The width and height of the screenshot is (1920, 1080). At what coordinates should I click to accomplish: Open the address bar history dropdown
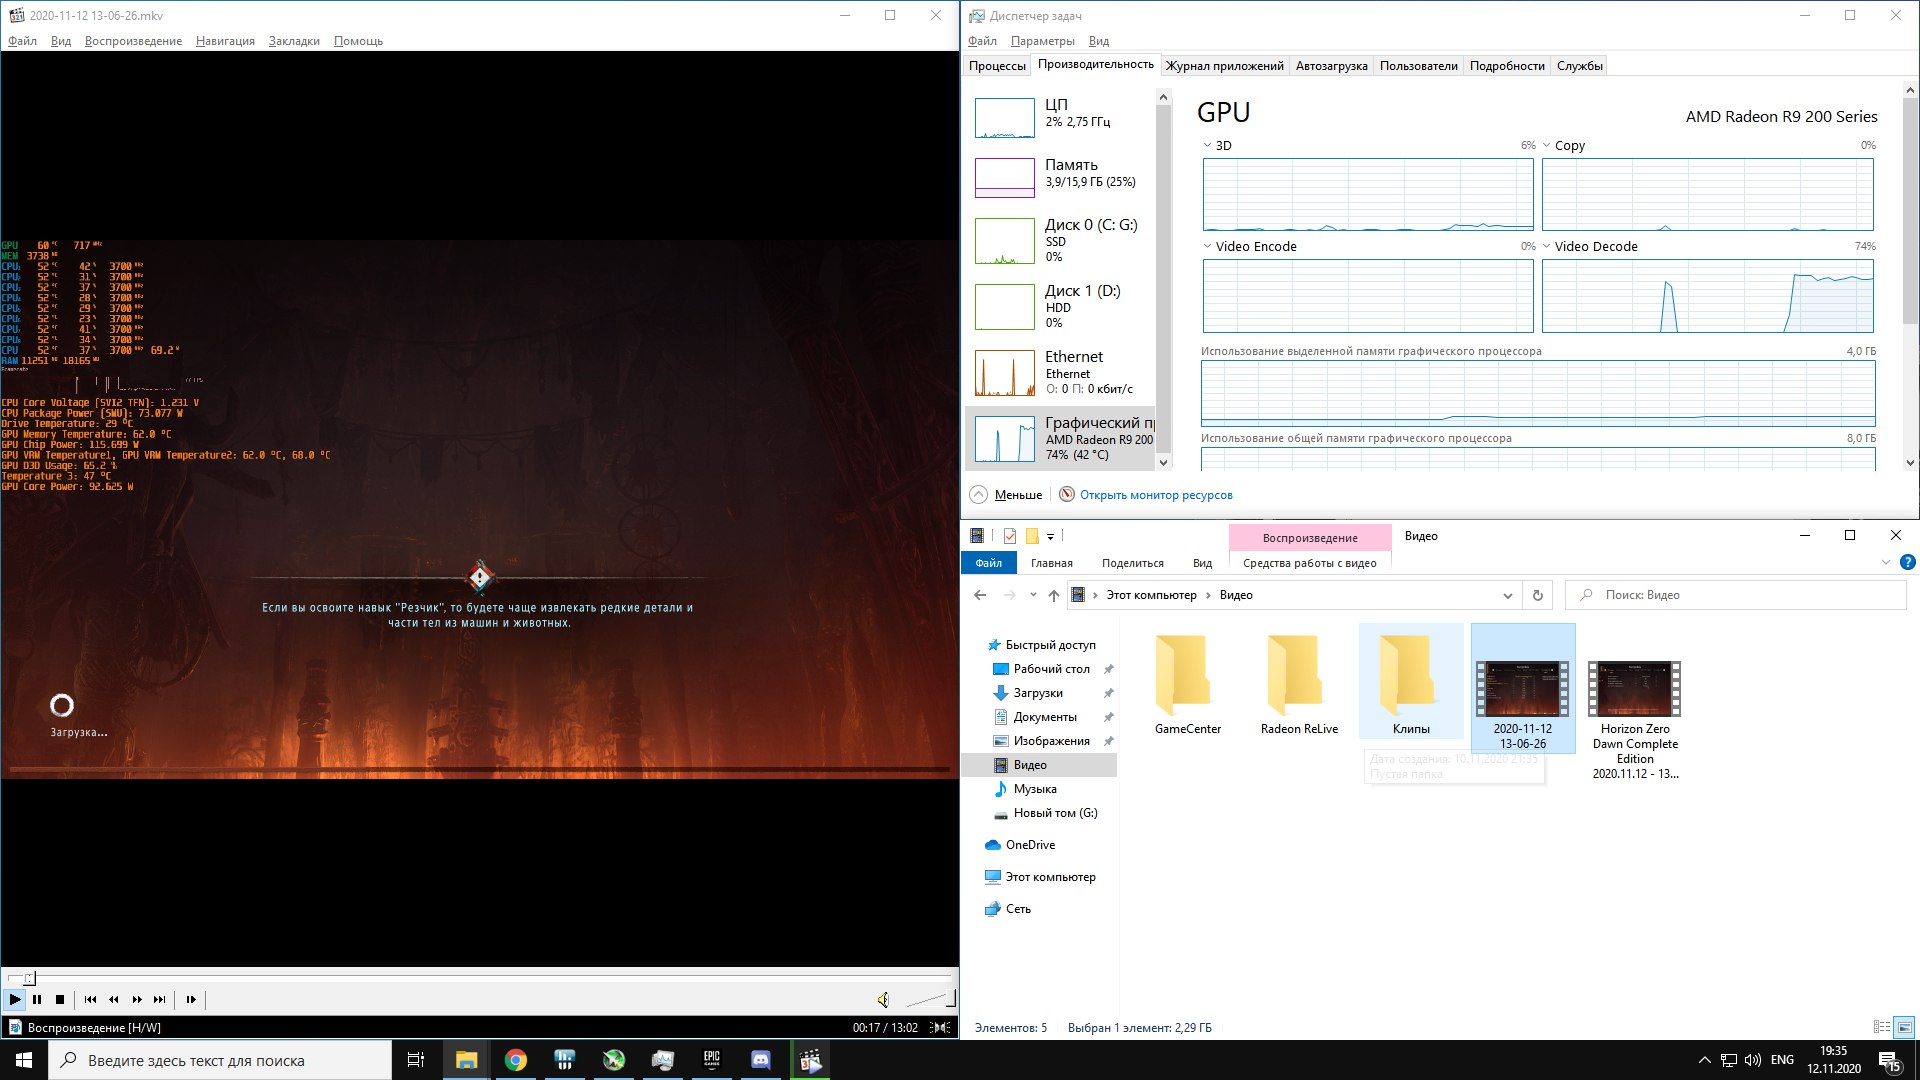pyautogui.click(x=1507, y=596)
